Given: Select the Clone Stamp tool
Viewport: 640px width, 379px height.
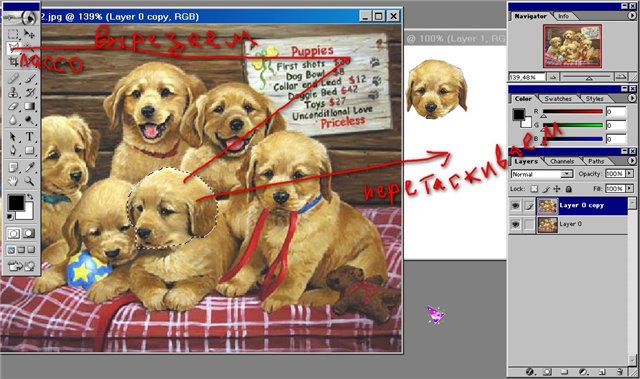Looking at the screenshot, I should [13, 92].
